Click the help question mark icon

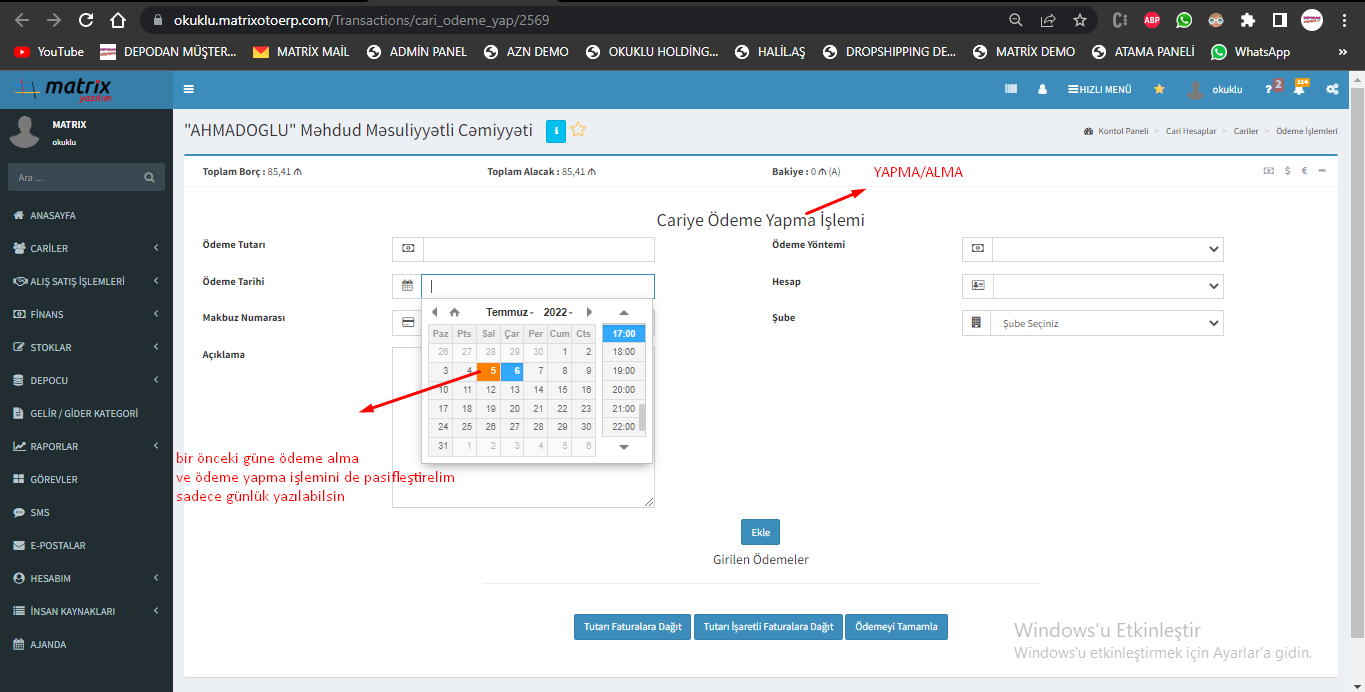tap(1268, 89)
